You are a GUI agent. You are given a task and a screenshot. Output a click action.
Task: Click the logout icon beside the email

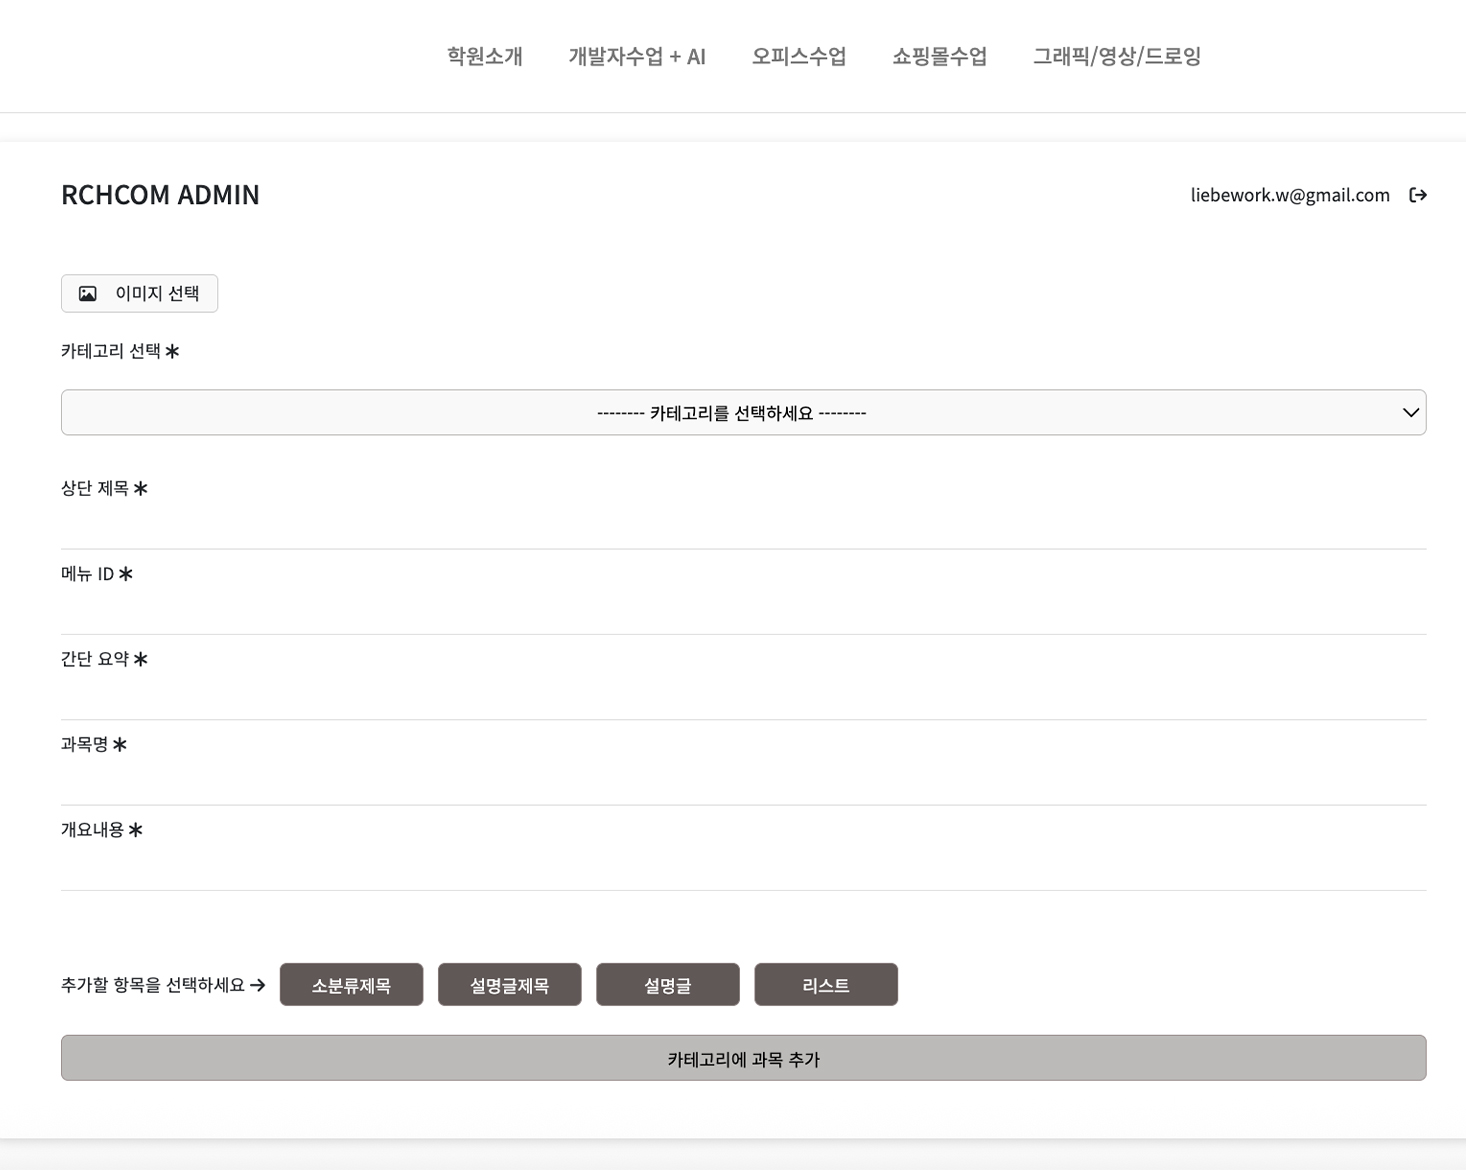[x=1417, y=195]
